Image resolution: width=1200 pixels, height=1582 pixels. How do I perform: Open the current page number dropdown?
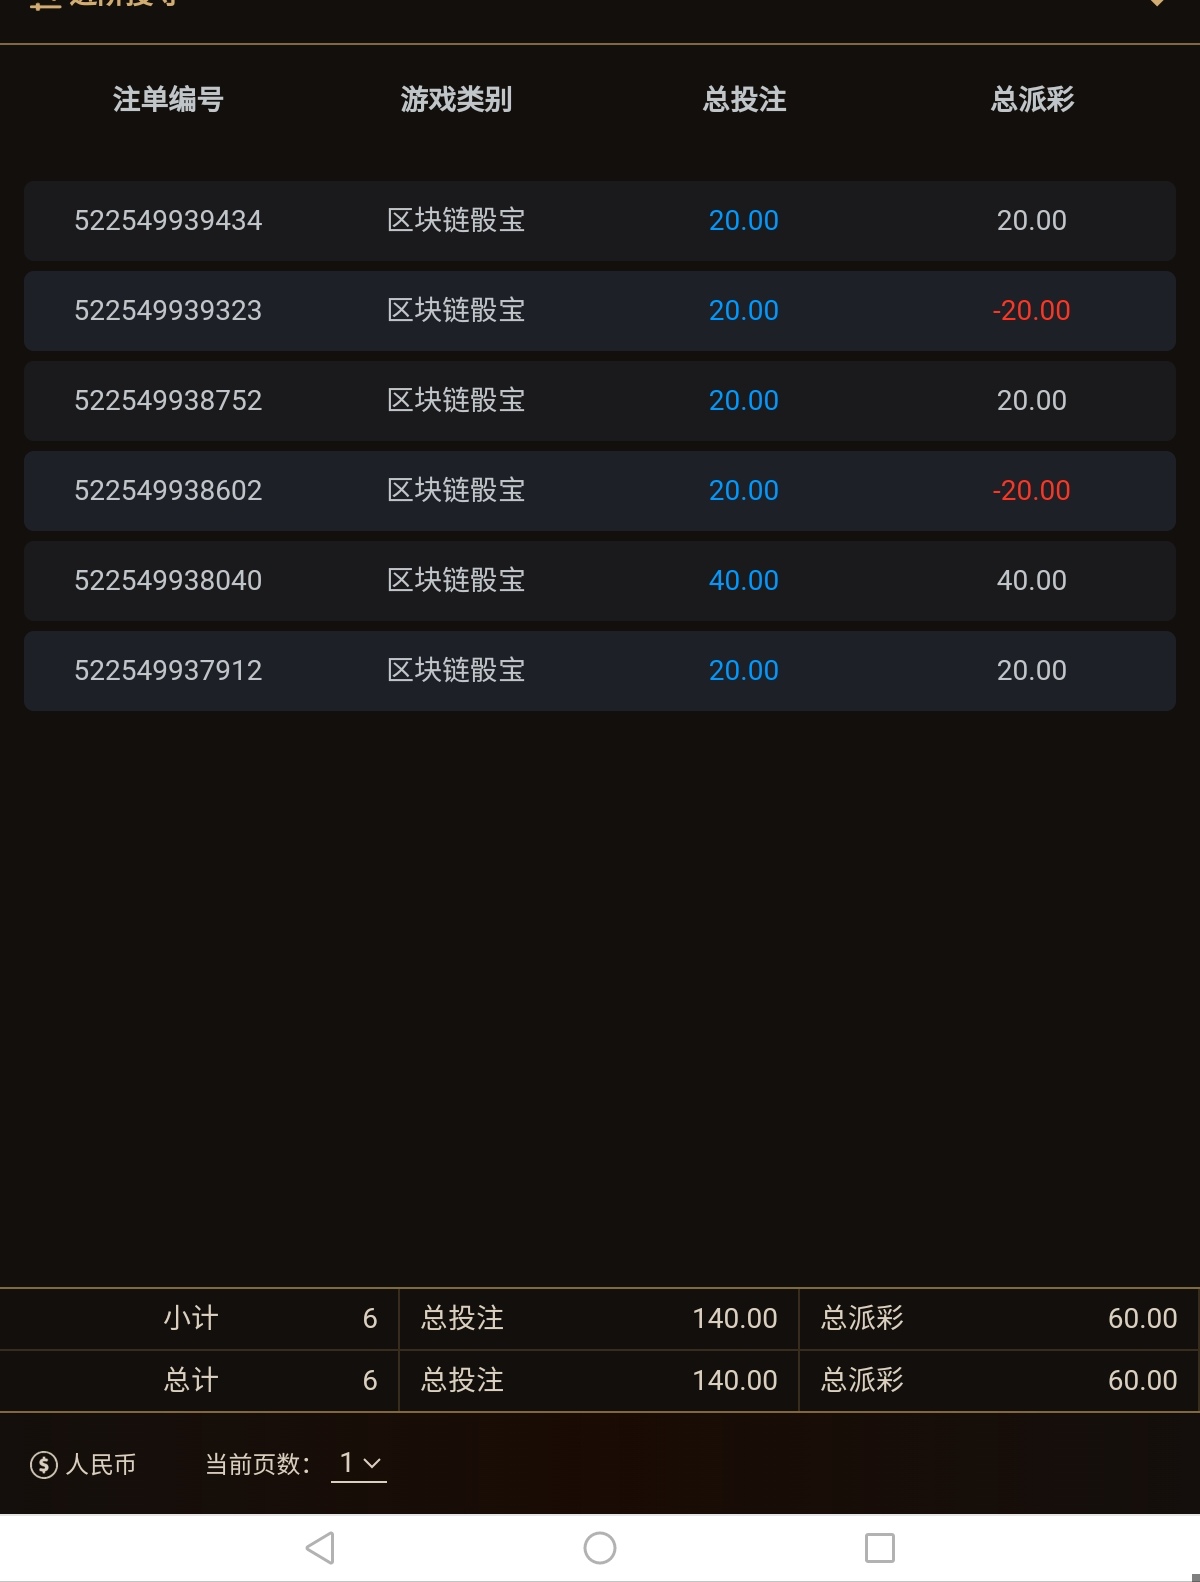(359, 1464)
